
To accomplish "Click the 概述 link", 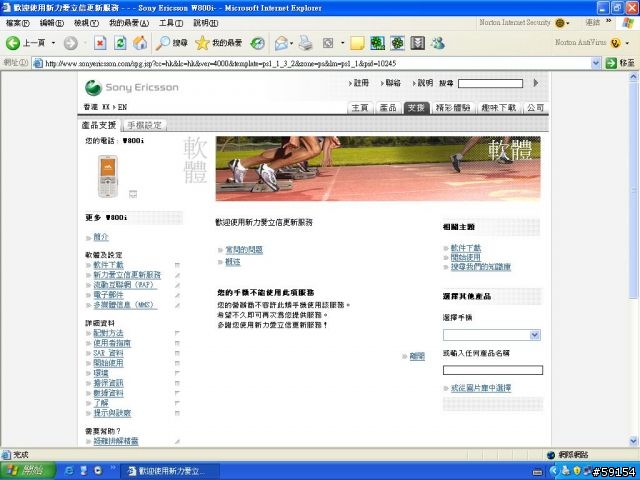I will pos(233,262).
